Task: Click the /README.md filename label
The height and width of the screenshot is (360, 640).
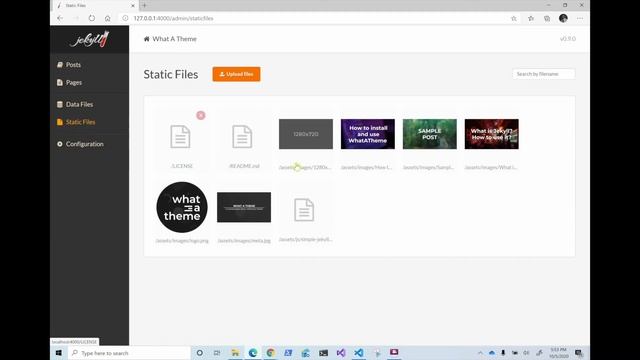Action: (x=244, y=166)
